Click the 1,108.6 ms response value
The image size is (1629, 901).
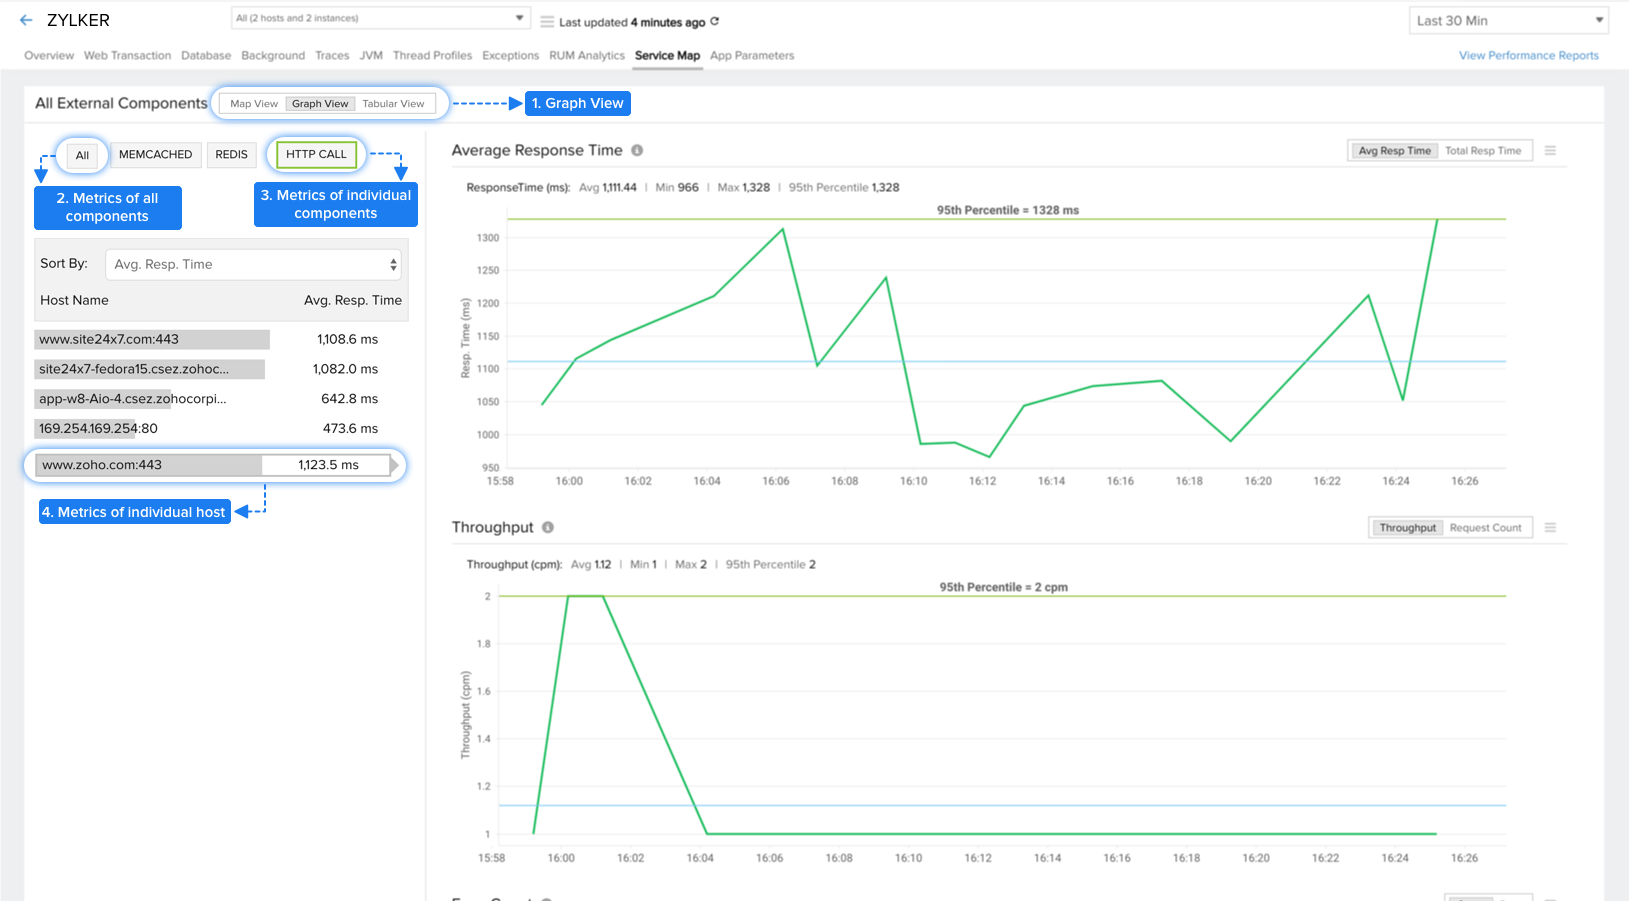(x=347, y=339)
